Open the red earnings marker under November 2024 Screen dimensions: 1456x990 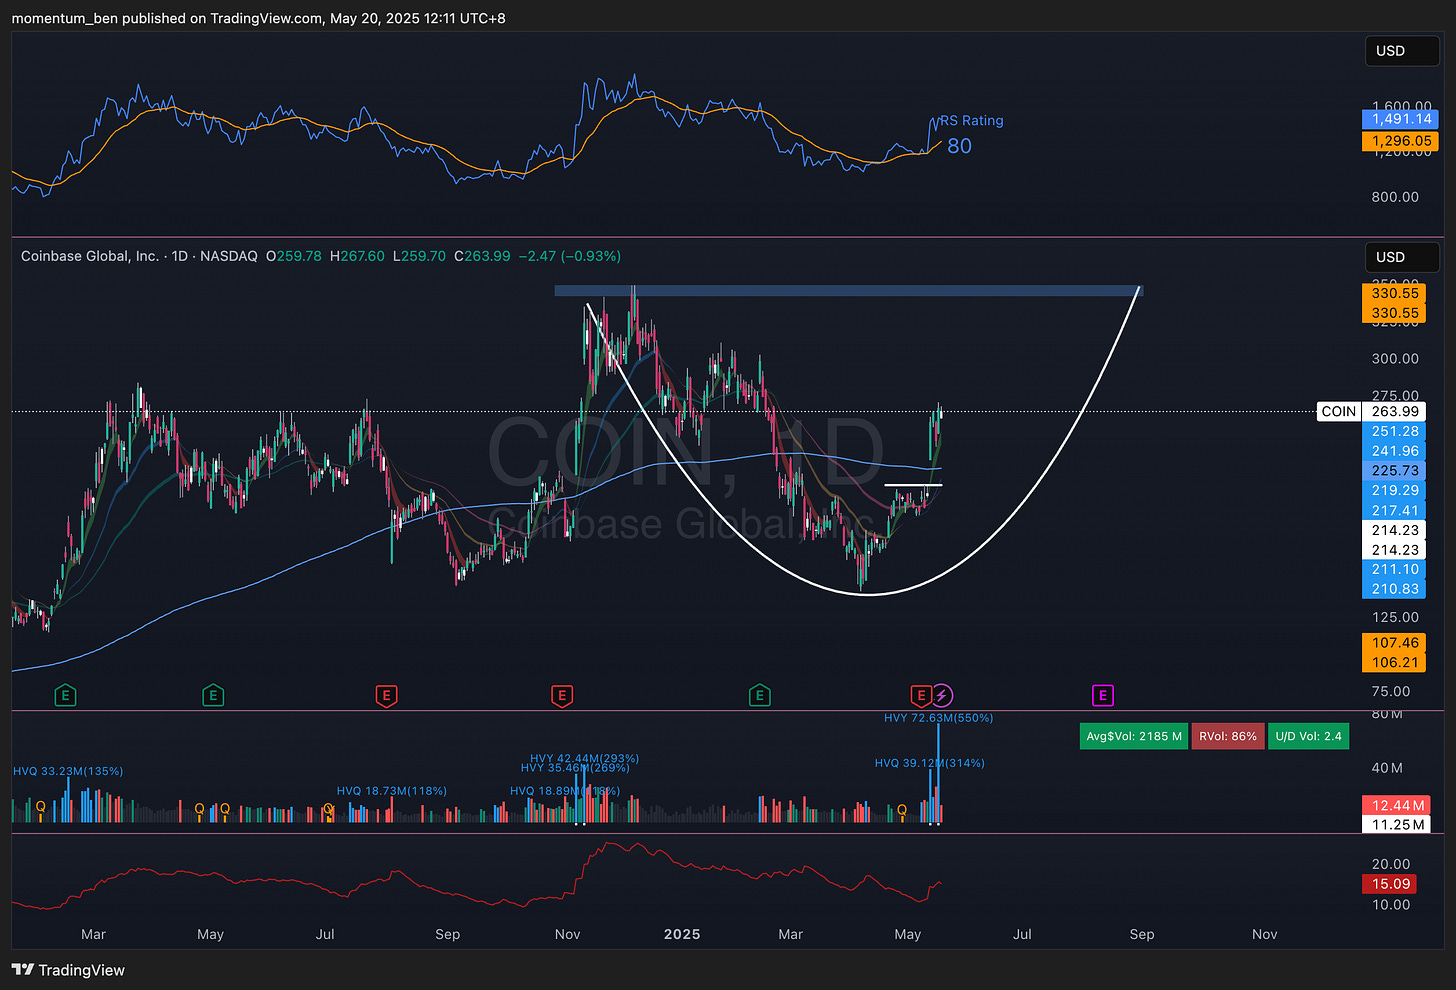(562, 695)
